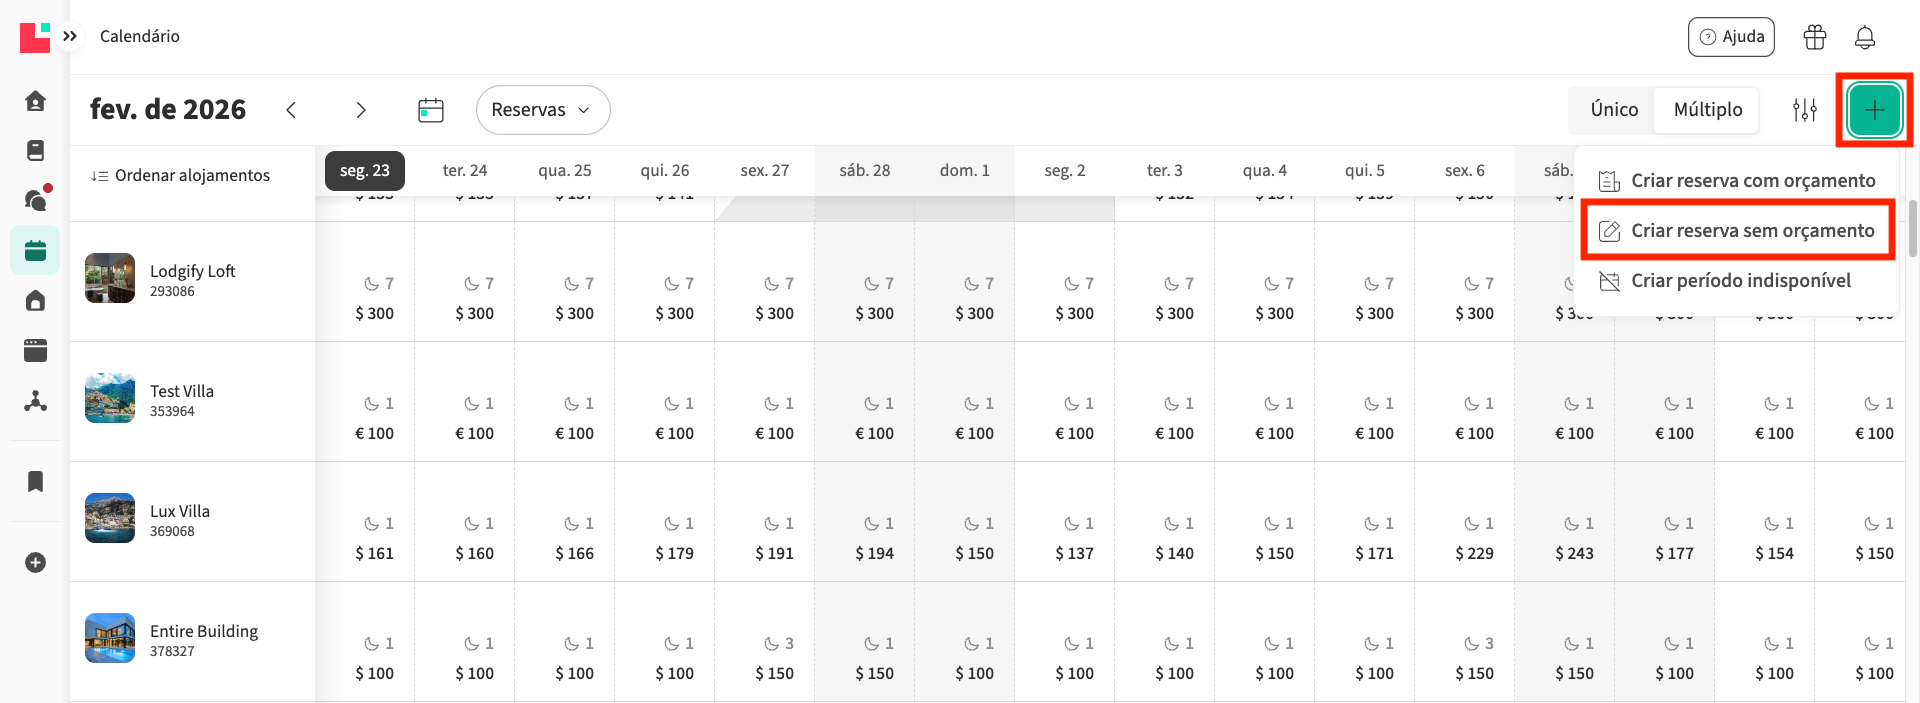Open the notifications bell

coord(1865,37)
